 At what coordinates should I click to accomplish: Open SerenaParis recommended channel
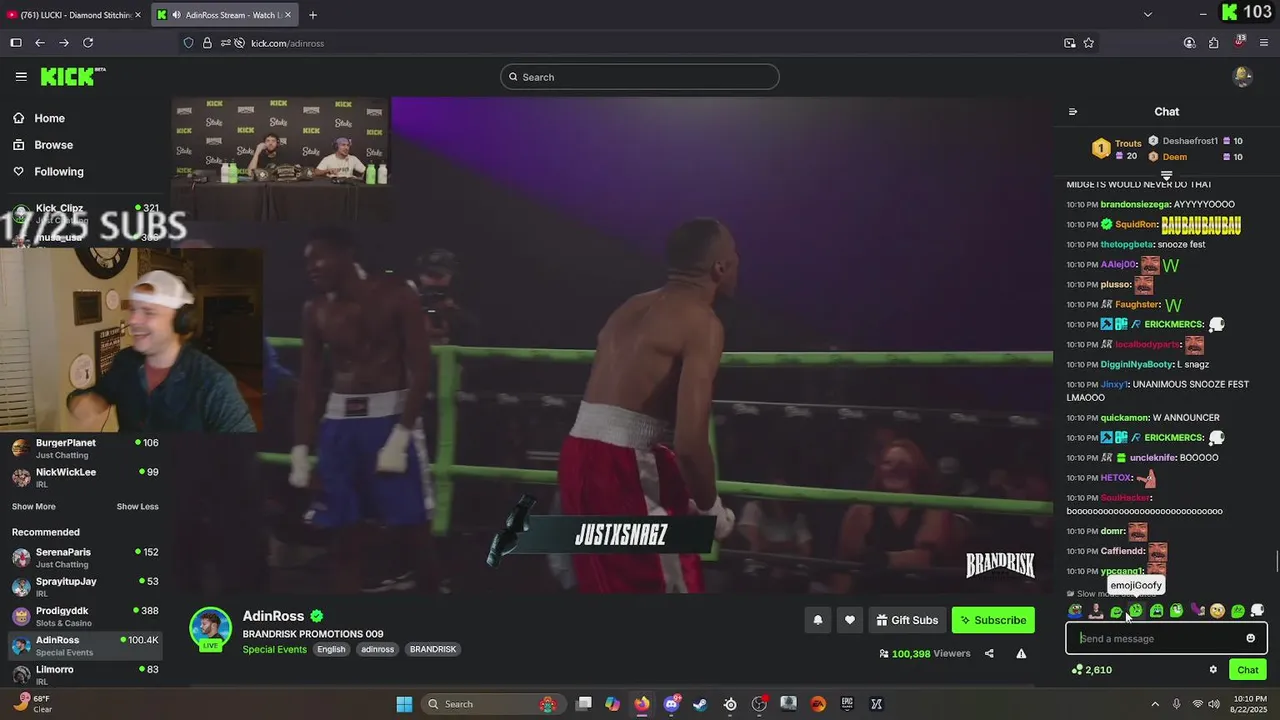[85, 558]
